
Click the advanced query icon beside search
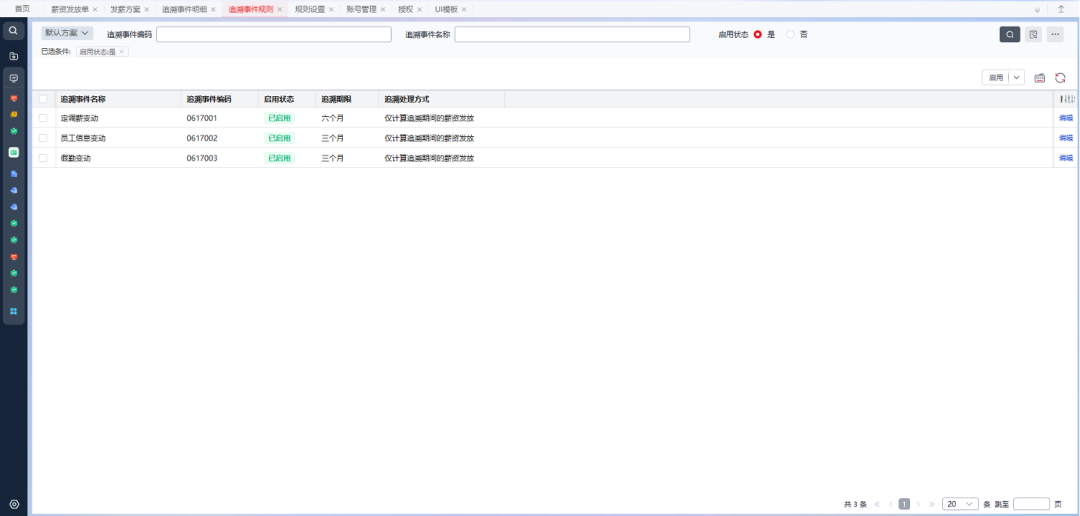pyautogui.click(x=1033, y=34)
